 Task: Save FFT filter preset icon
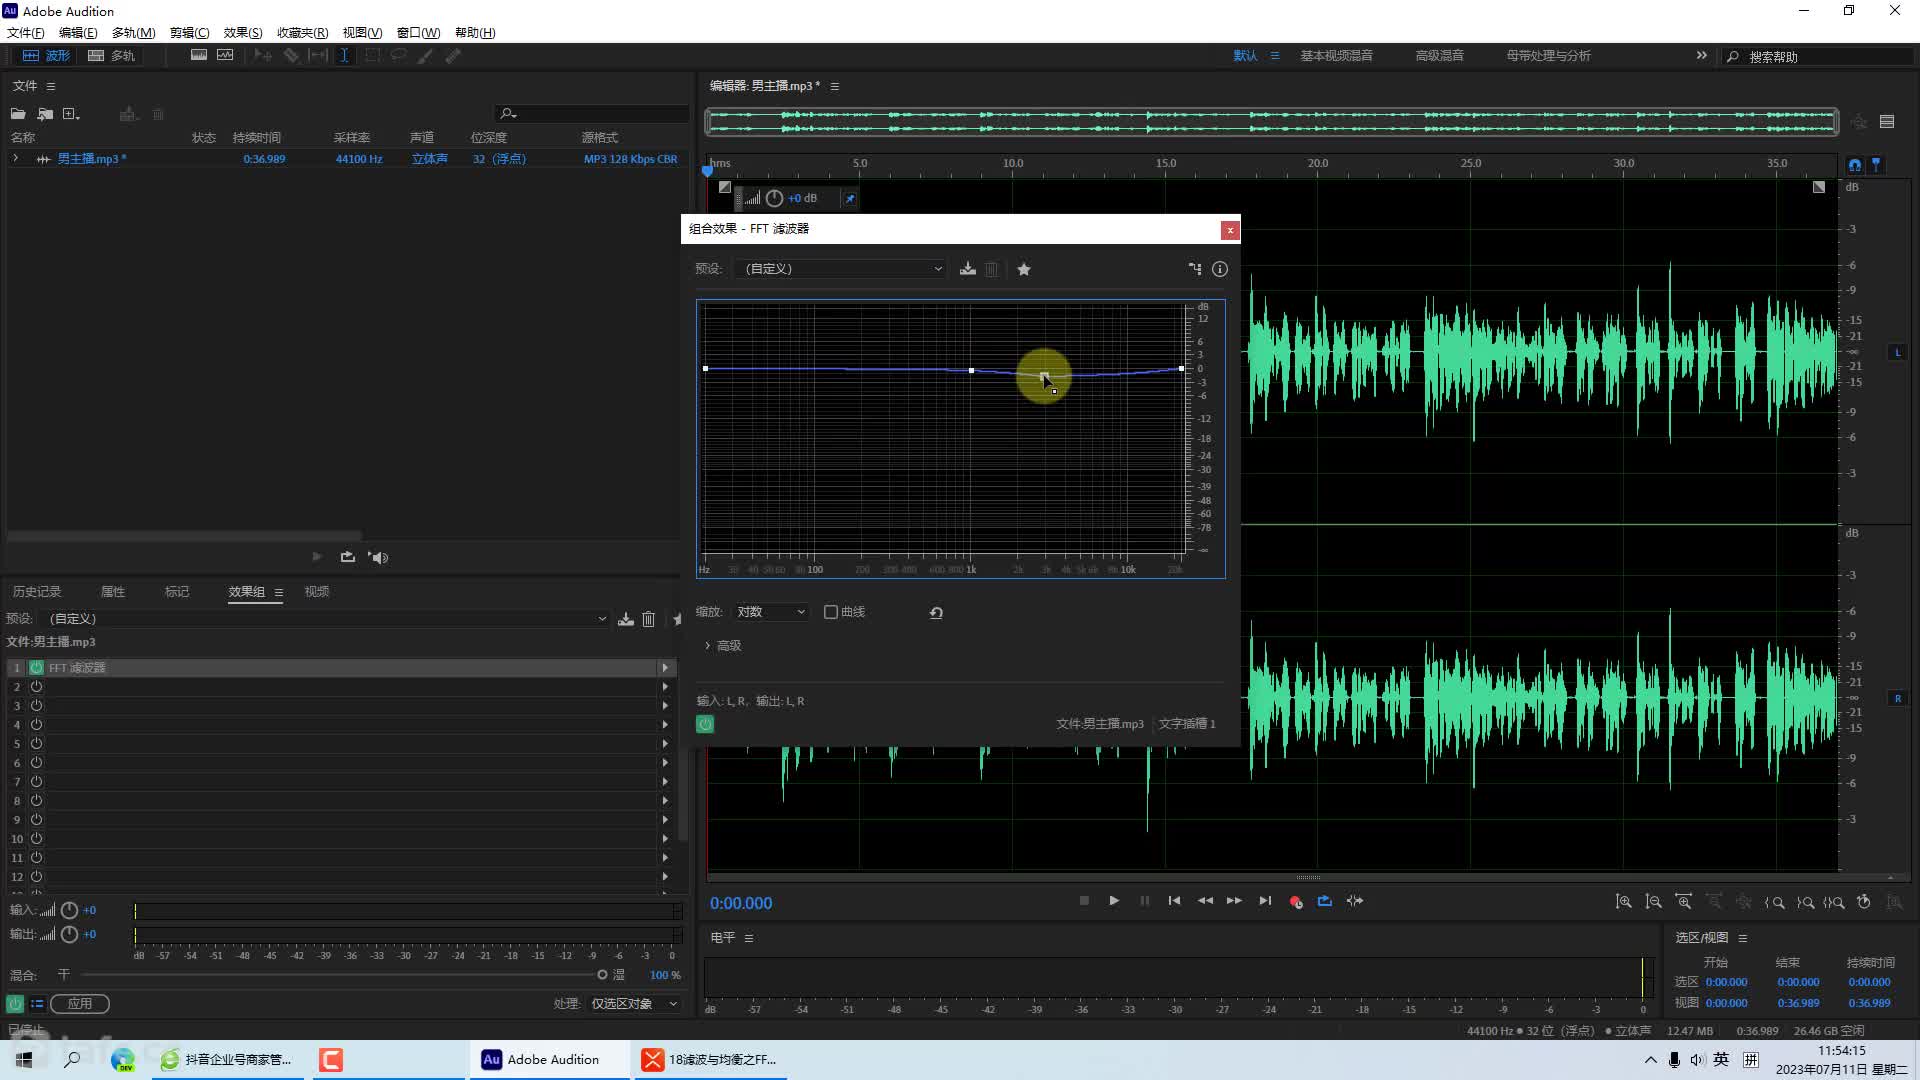point(968,269)
